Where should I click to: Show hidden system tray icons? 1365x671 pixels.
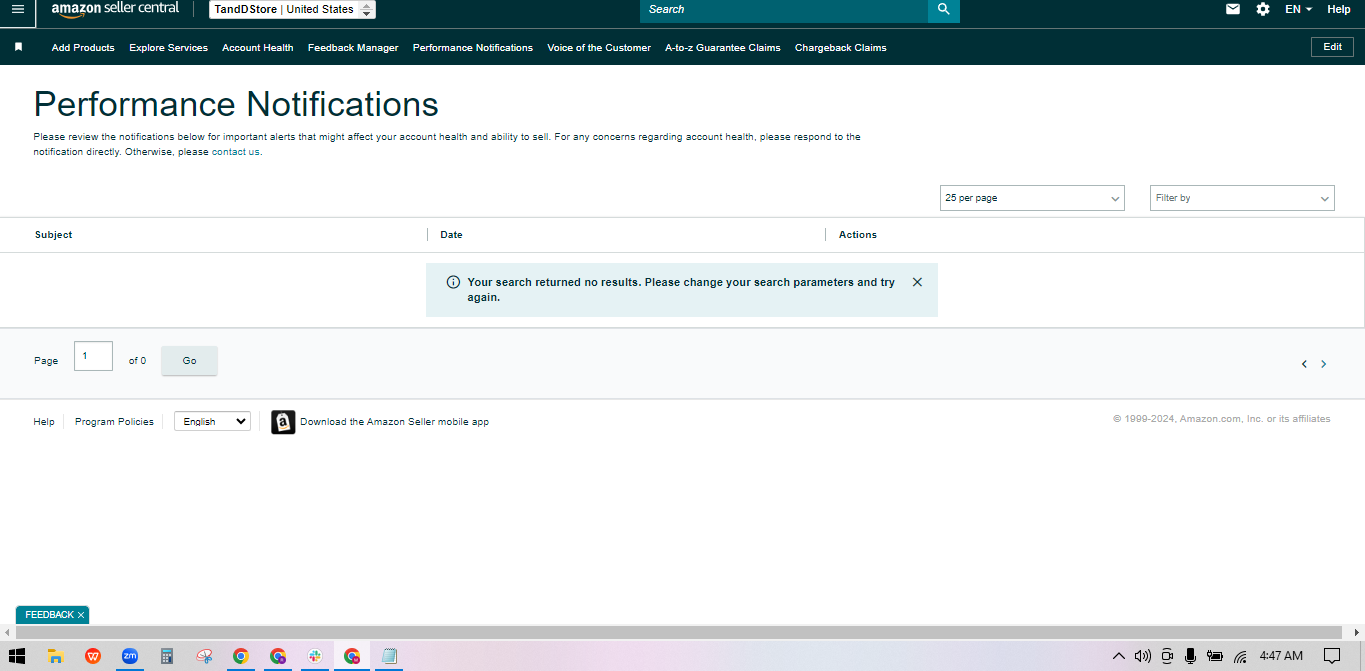tap(1119, 656)
